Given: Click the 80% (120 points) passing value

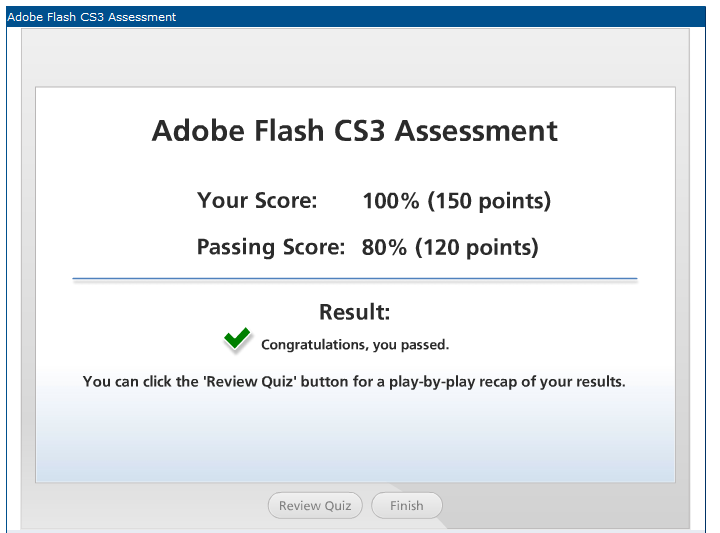Looking at the screenshot, I should coord(450,247).
